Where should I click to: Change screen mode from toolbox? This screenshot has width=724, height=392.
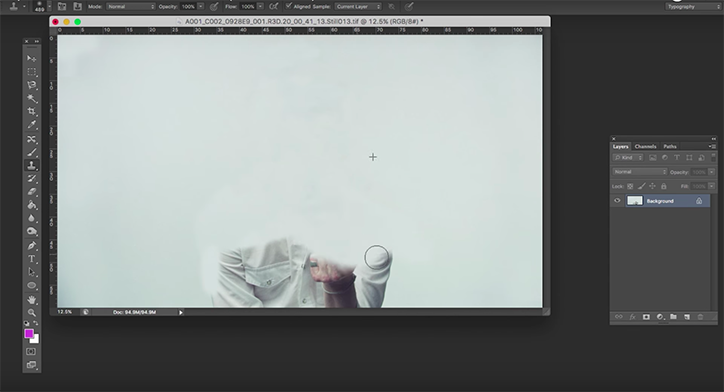pyautogui.click(x=31, y=365)
